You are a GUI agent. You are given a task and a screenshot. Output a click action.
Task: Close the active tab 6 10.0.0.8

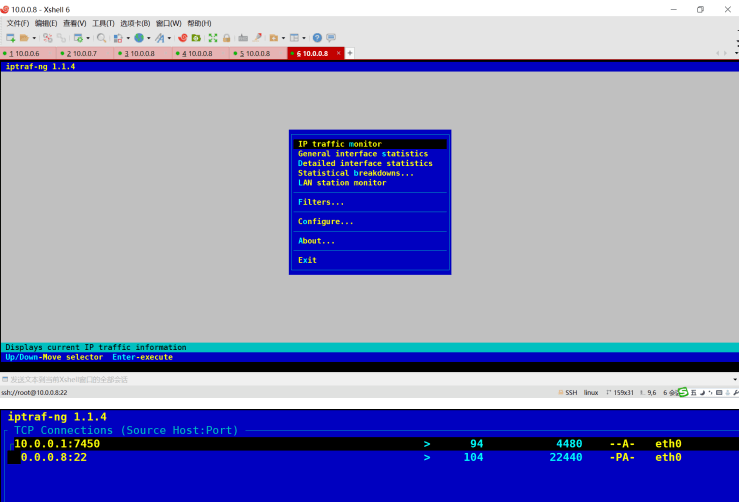pyautogui.click(x=338, y=53)
